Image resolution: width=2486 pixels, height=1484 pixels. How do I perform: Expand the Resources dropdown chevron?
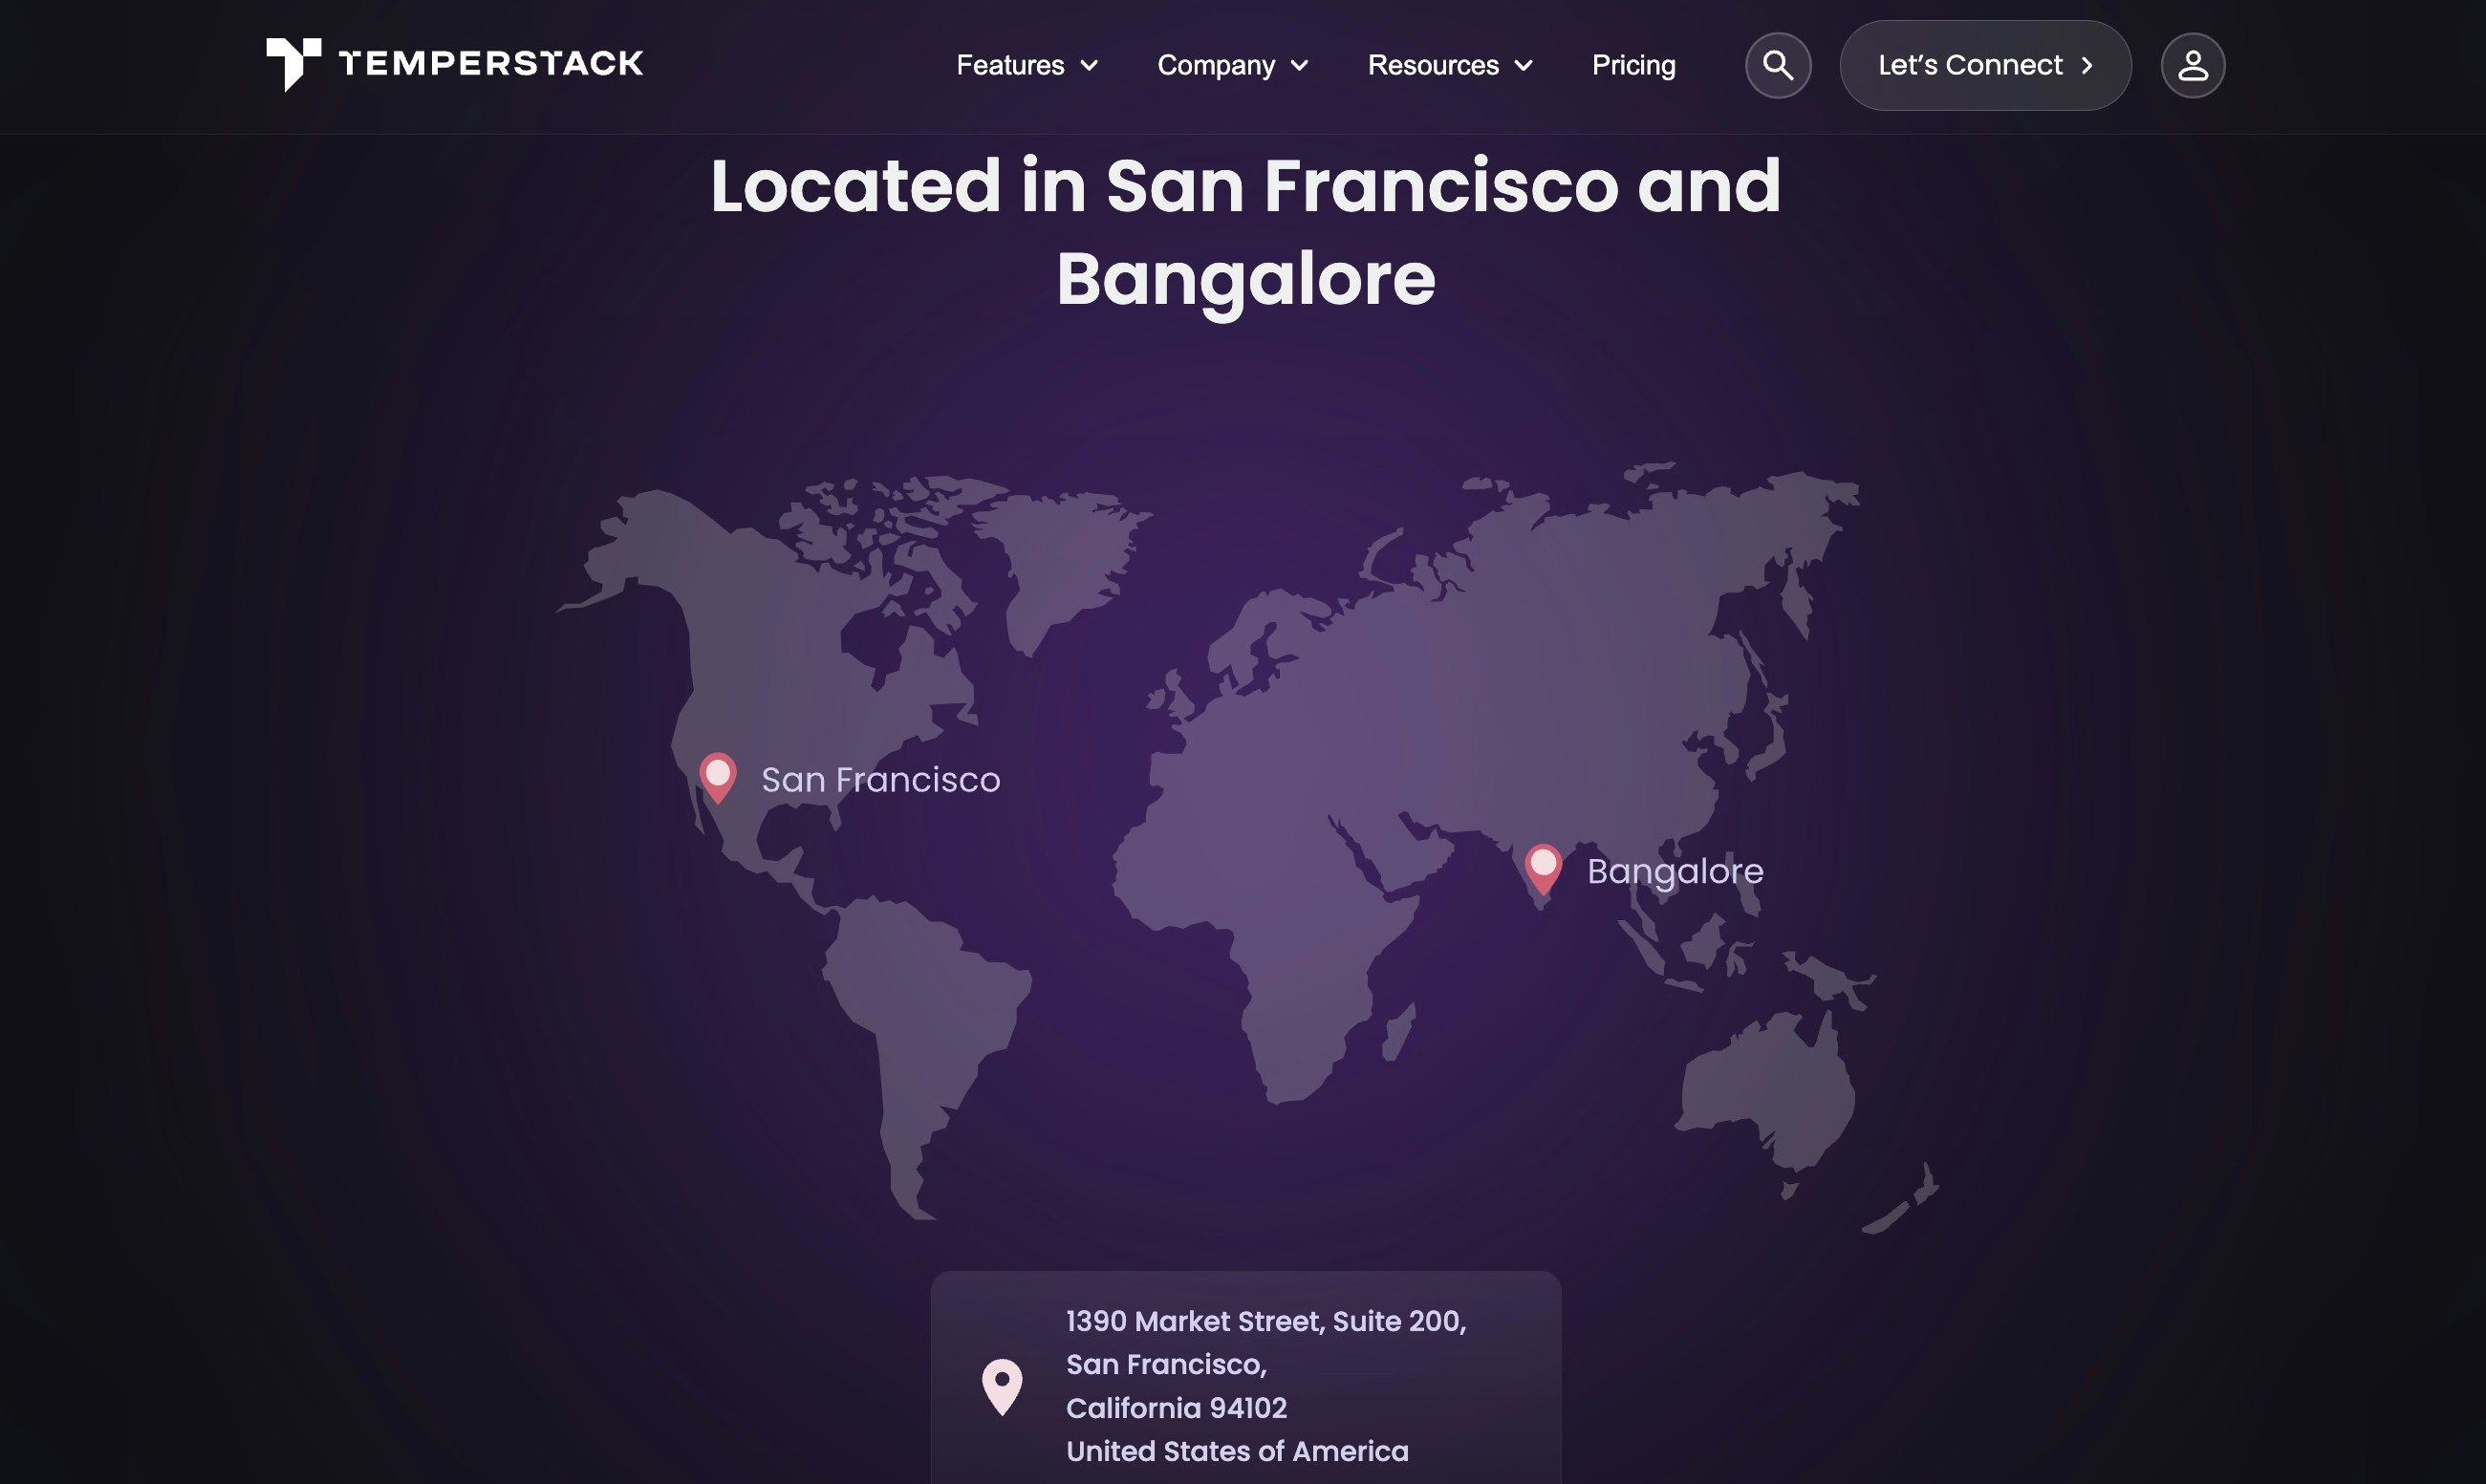point(1523,66)
